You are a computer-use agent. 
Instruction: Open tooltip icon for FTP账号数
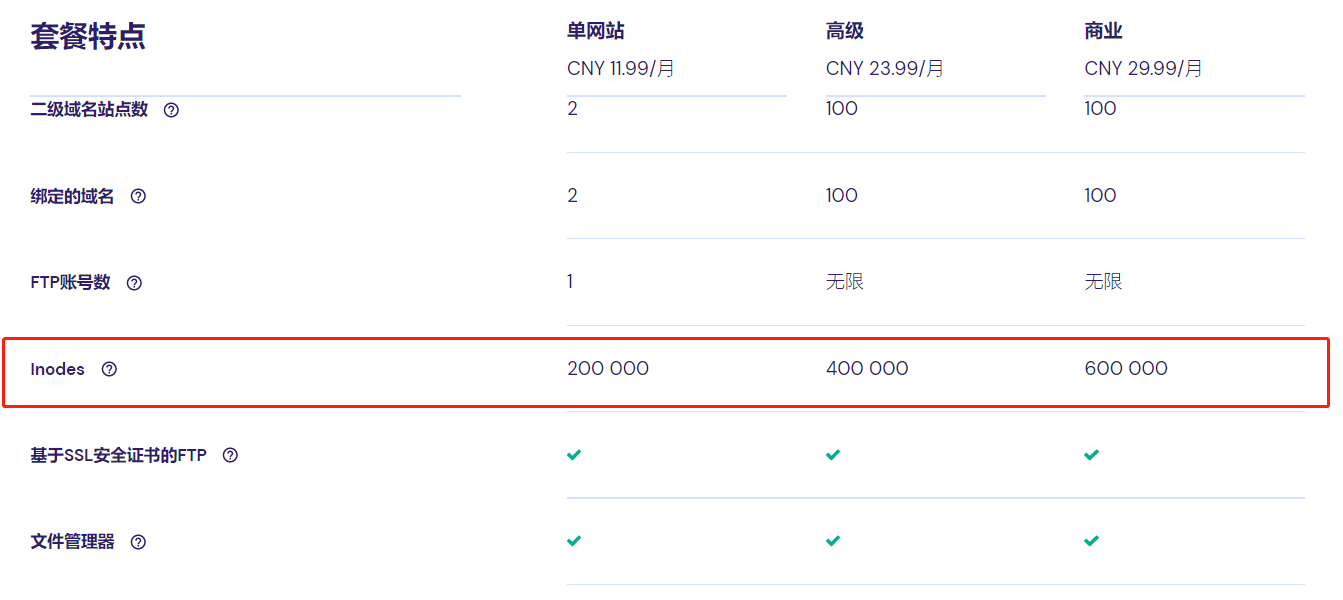[x=134, y=283]
